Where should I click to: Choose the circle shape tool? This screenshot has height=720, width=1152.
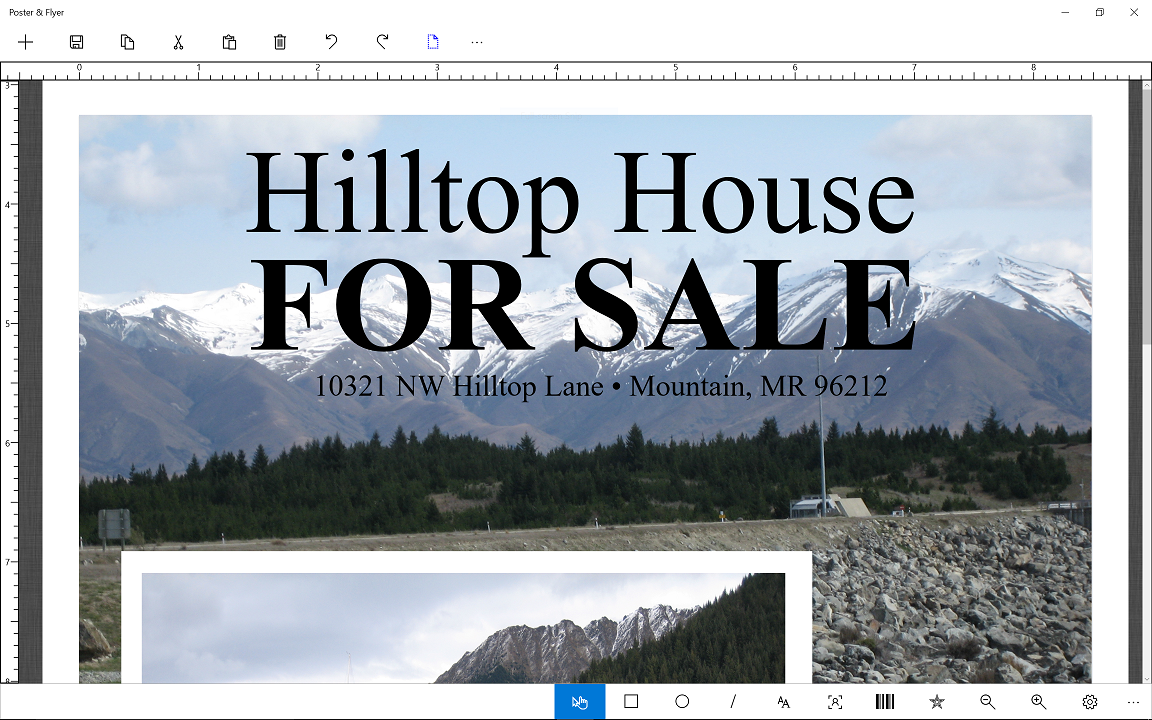coord(682,702)
